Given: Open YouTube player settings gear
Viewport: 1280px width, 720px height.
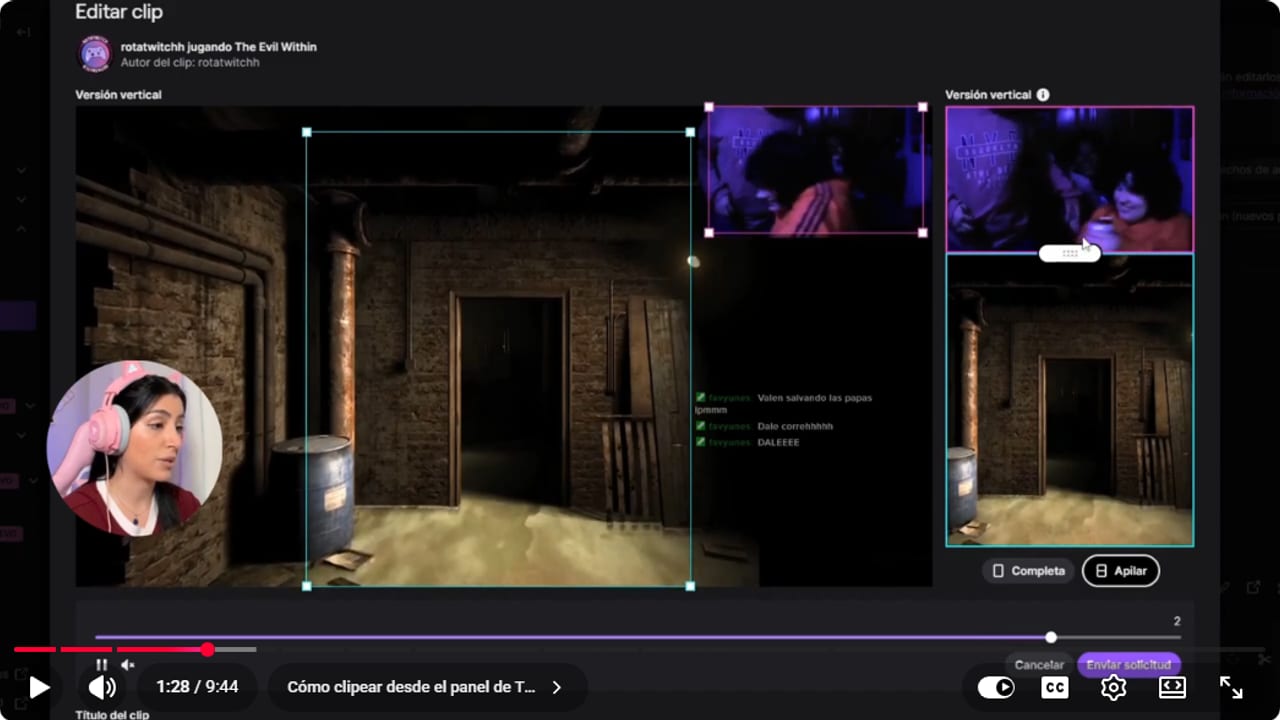Looking at the screenshot, I should point(1113,687).
